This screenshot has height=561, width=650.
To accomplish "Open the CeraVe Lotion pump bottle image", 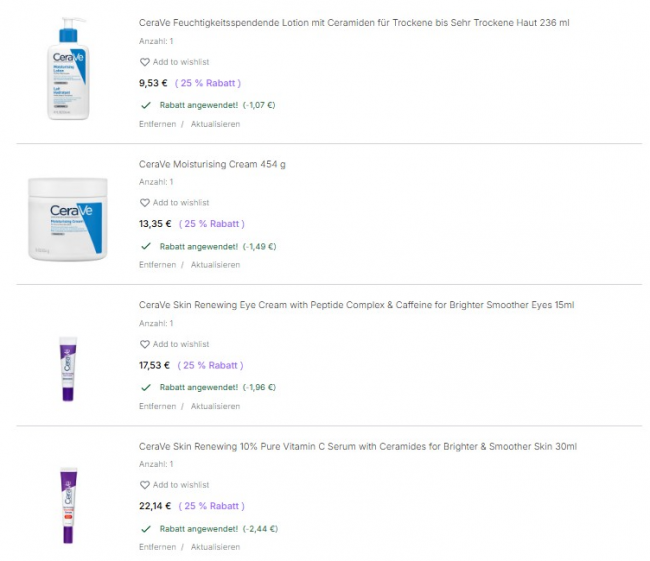I will click(x=68, y=68).
